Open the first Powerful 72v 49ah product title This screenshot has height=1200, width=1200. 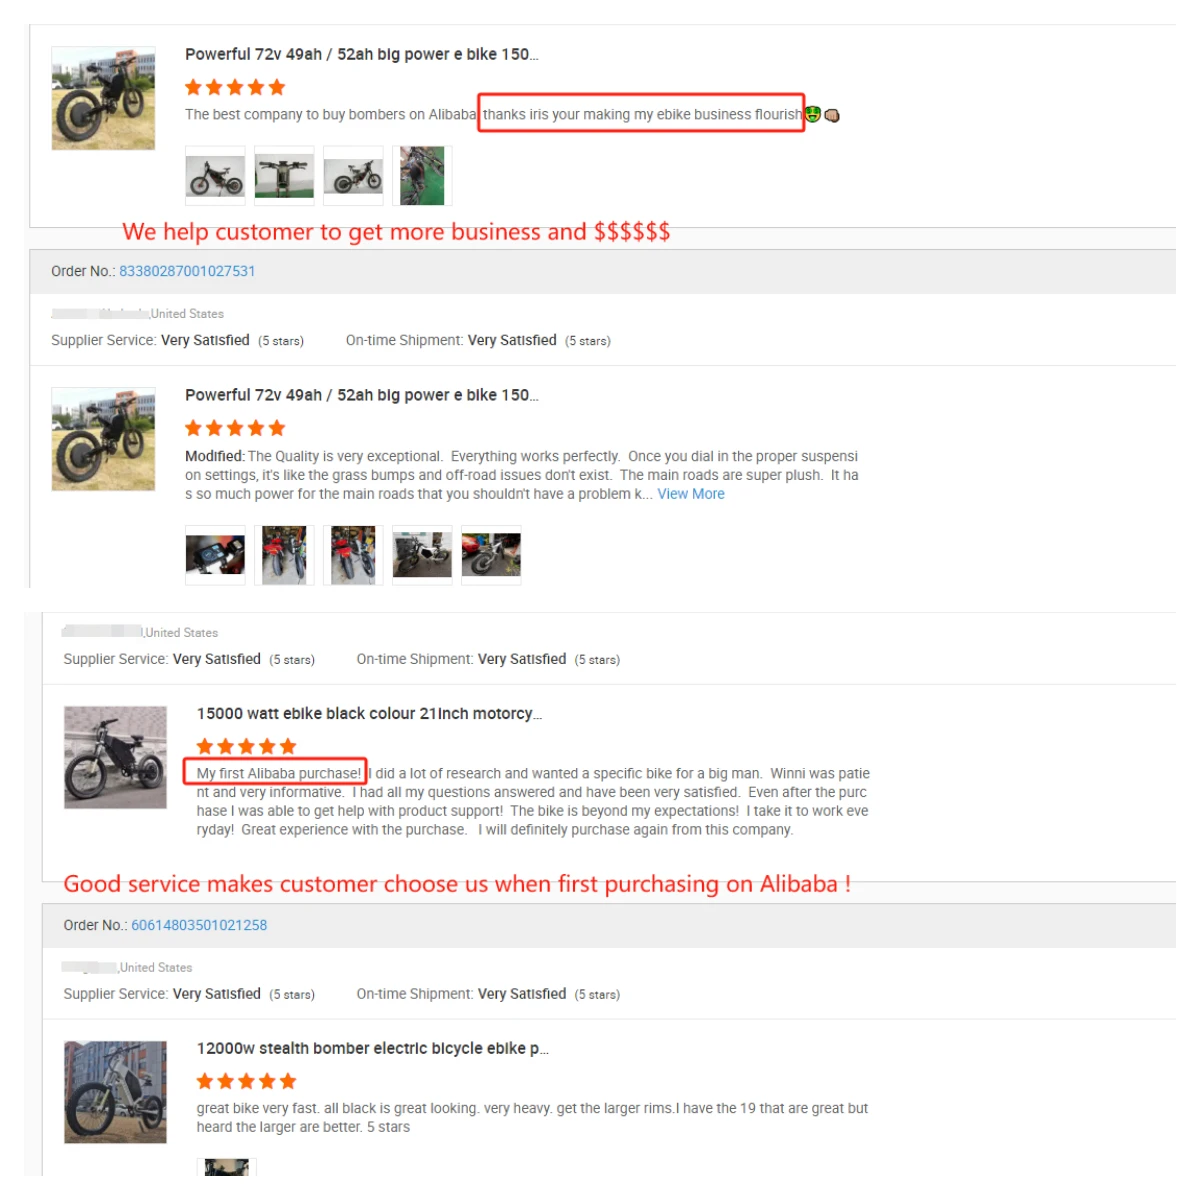[361, 54]
